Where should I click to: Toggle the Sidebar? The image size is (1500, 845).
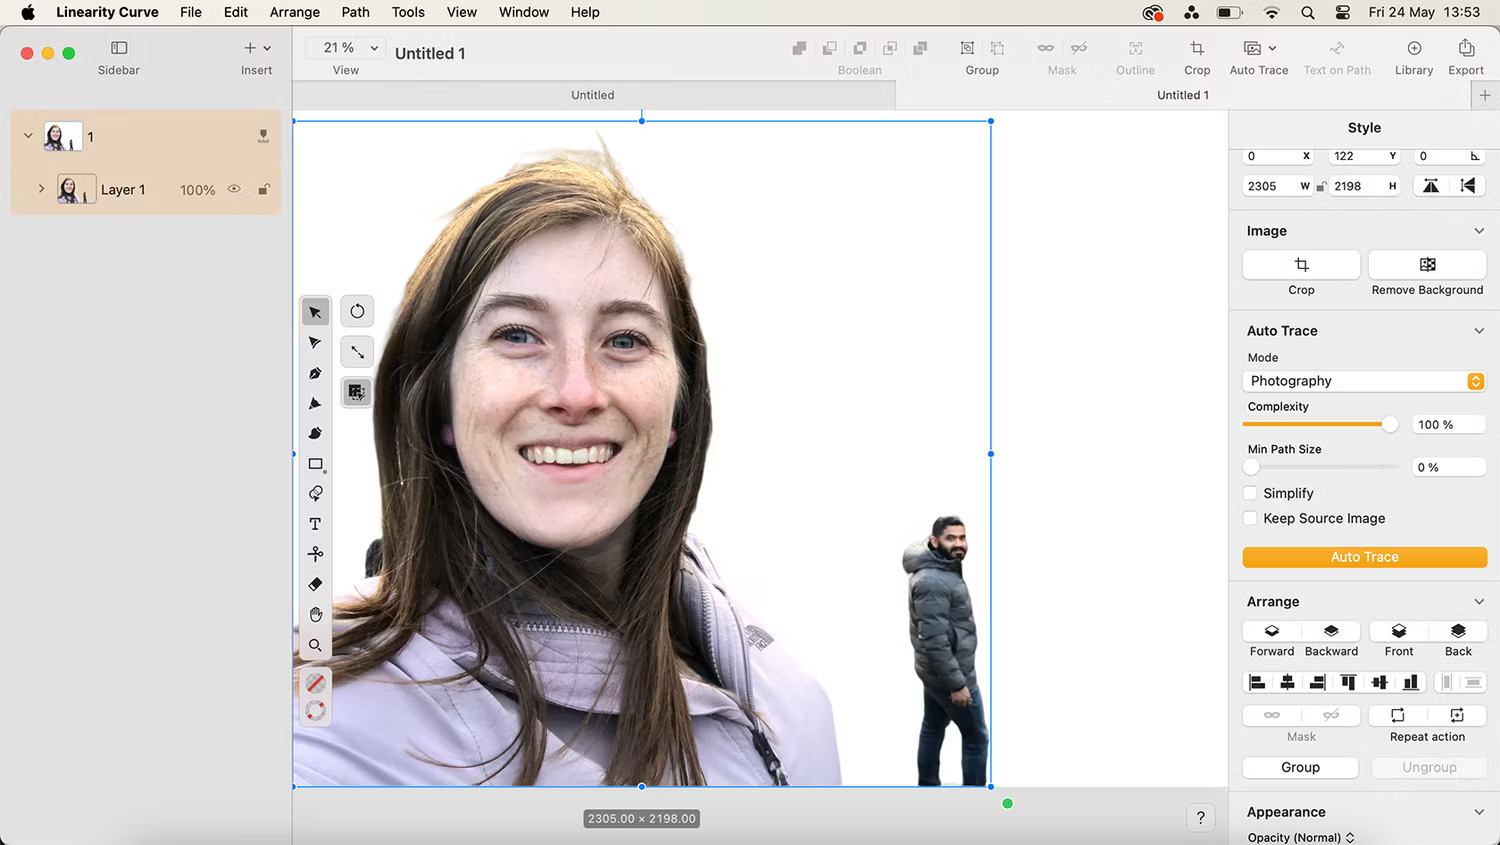[x=119, y=48]
